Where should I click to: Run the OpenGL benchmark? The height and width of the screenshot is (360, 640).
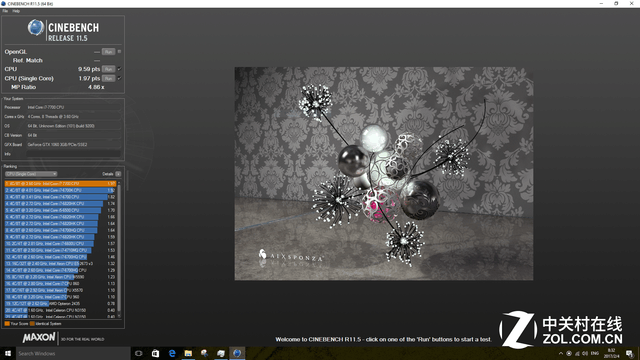click(x=108, y=52)
